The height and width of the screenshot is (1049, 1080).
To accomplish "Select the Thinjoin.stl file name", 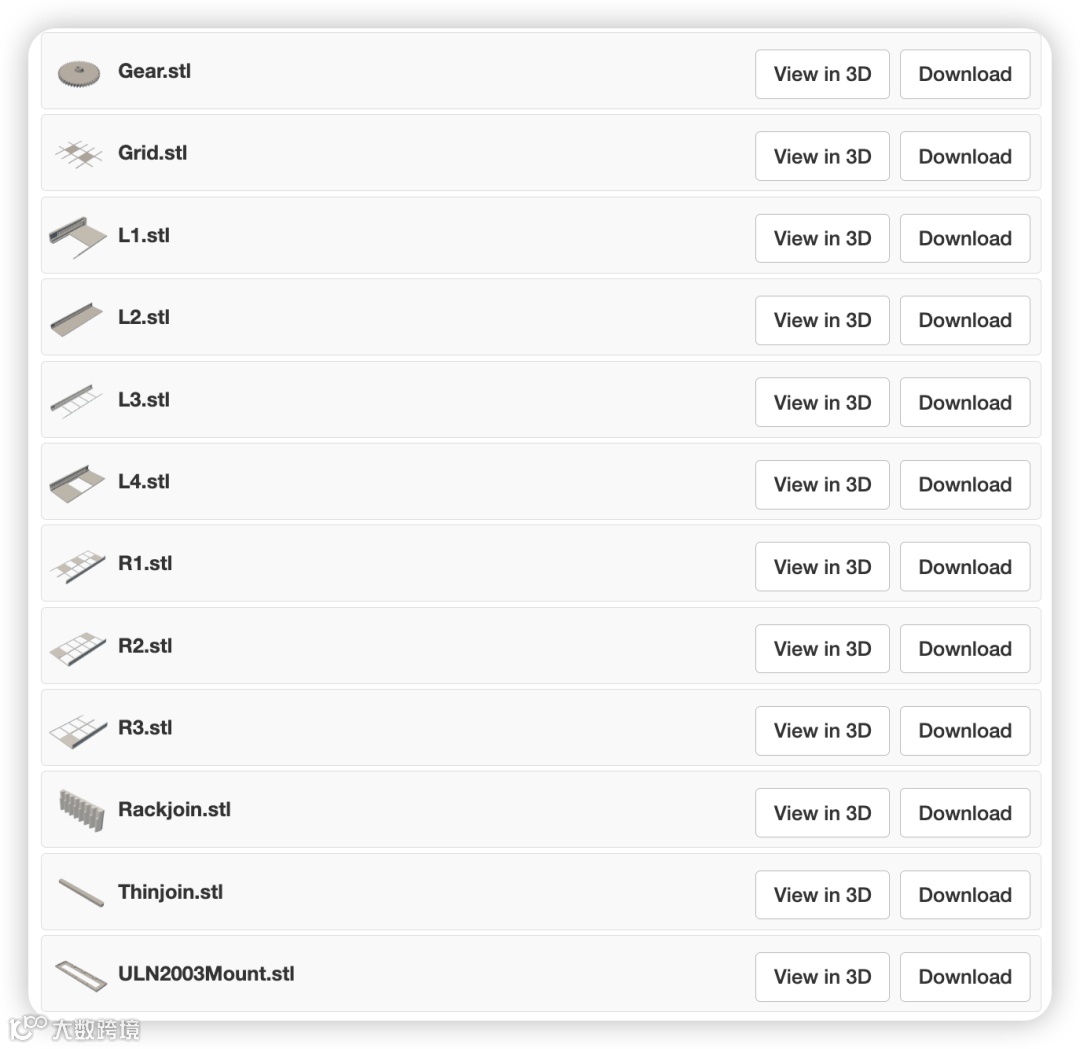I will pyautogui.click(x=170, y=892).
